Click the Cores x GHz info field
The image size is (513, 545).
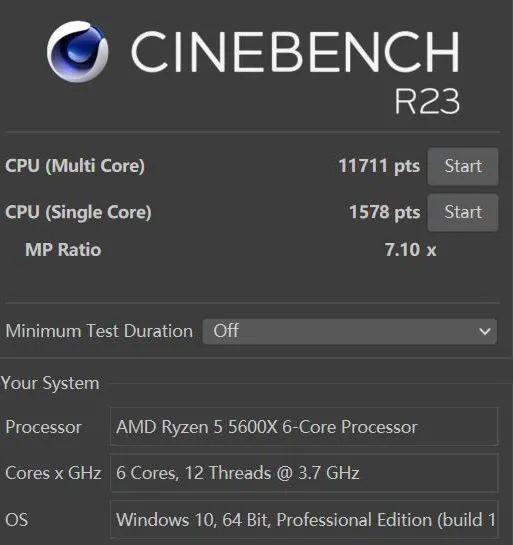click(304, 473)
